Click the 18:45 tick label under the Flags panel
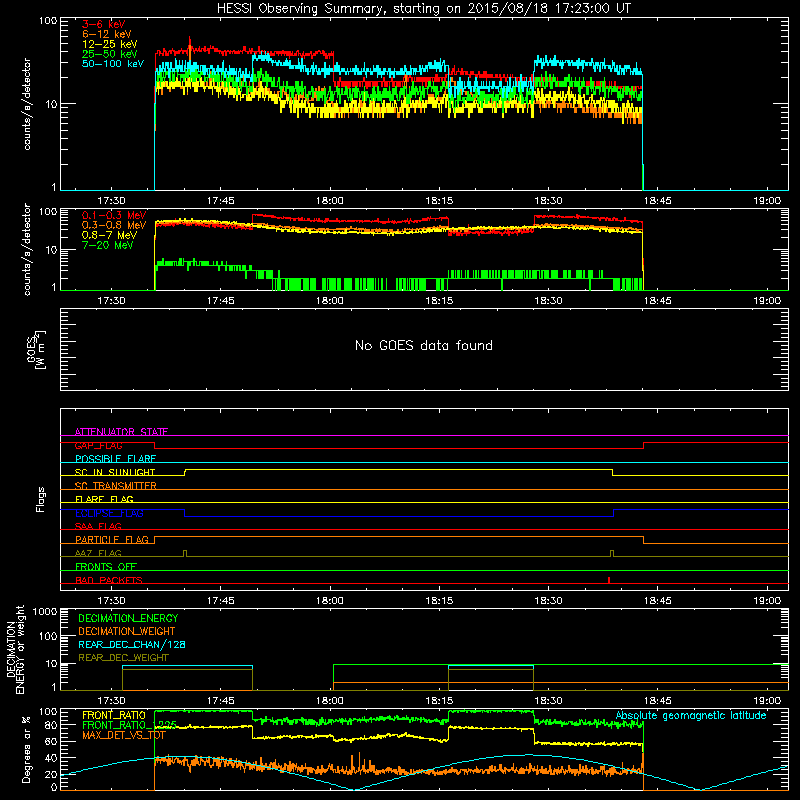Viewport: 800px width, 800px height. pyautogui.click(x=658, y=601)
